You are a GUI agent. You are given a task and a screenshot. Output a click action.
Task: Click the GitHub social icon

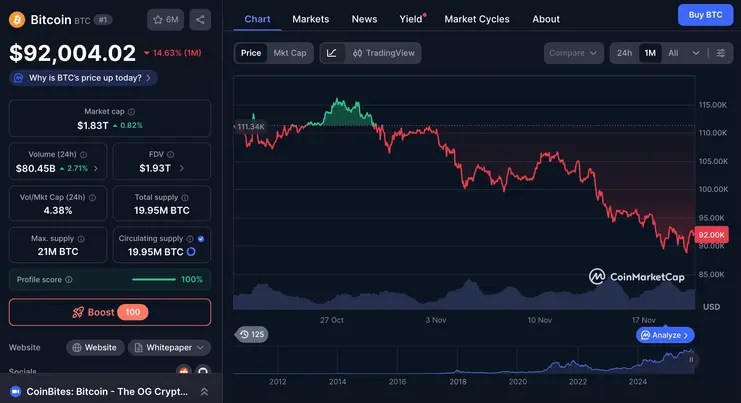[x=203, y=370]
